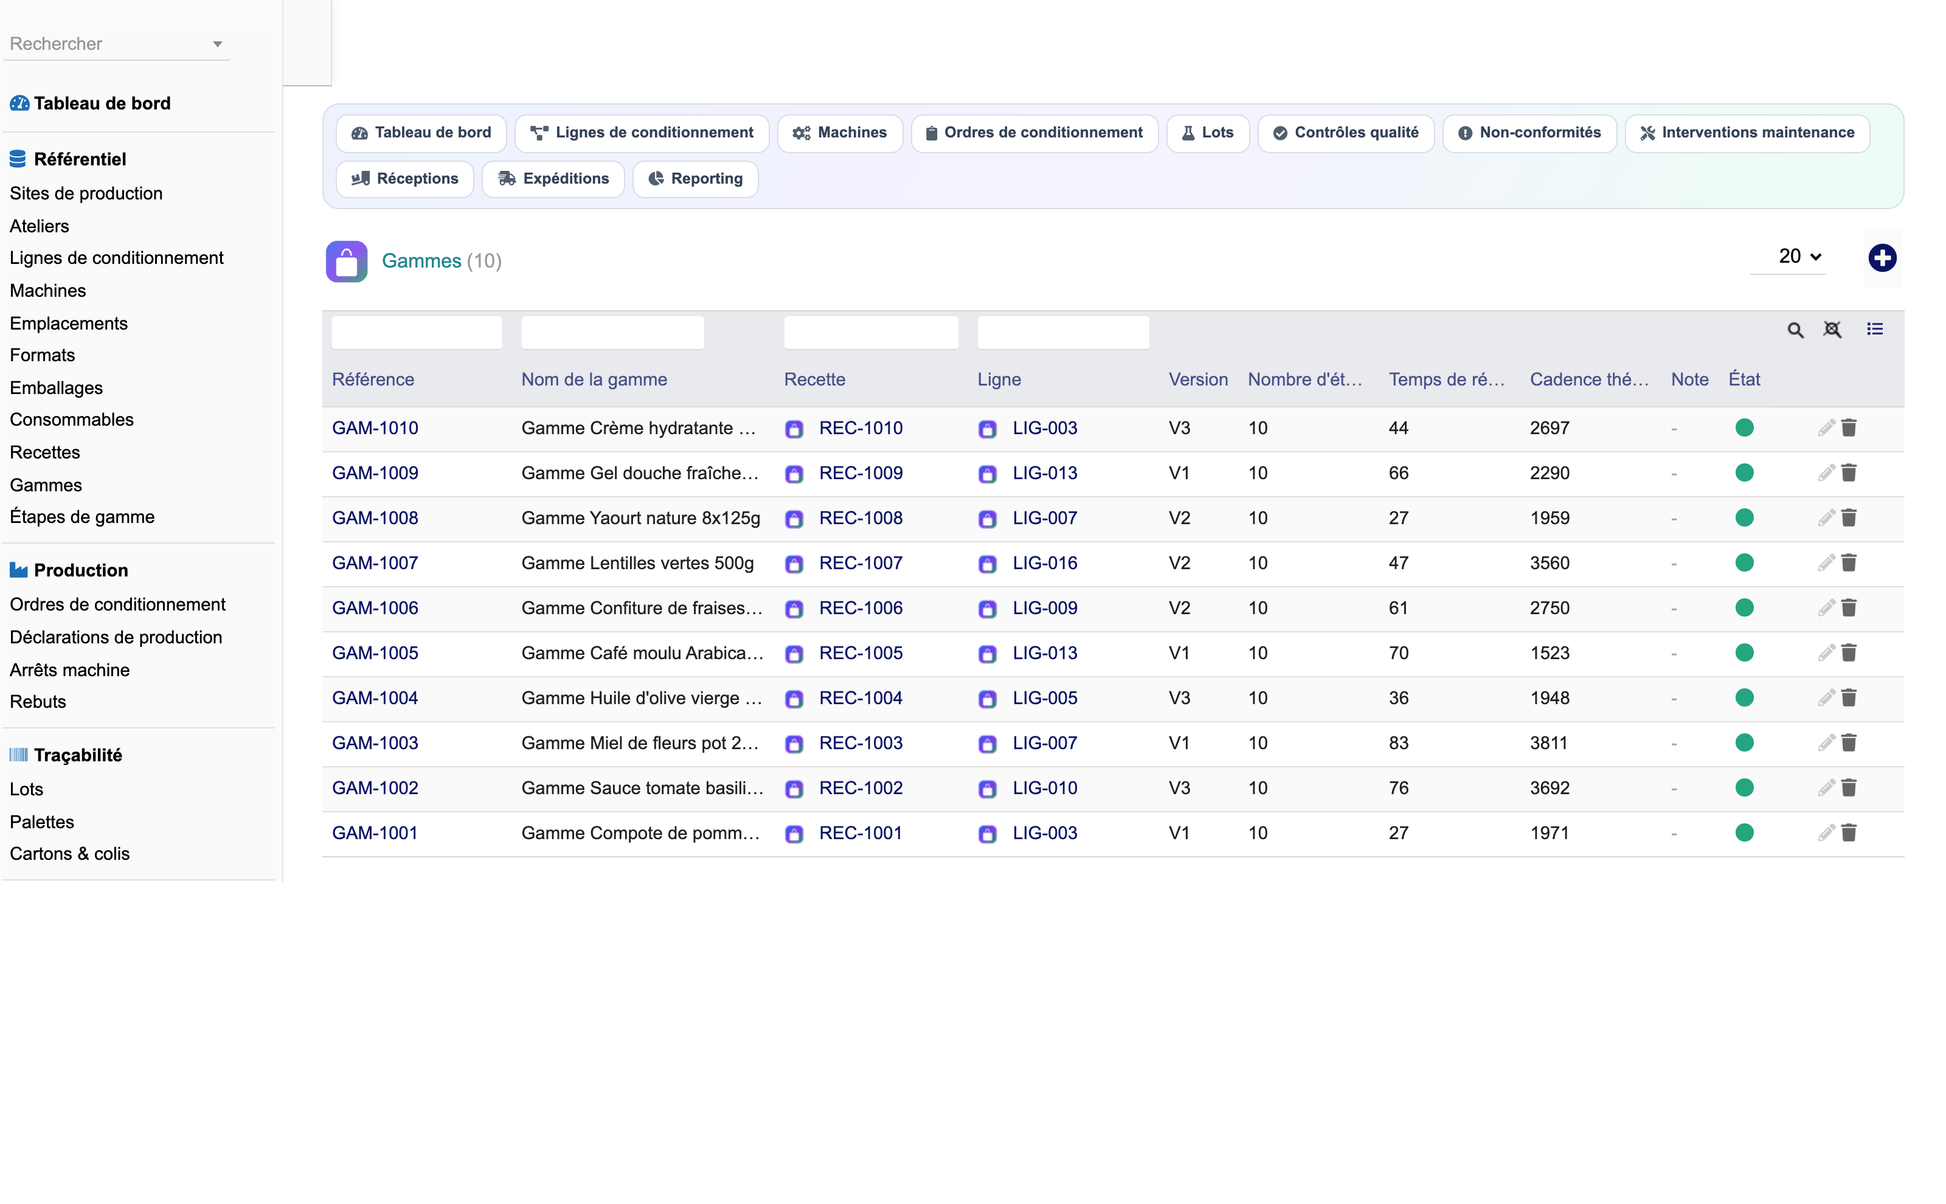Go to the Contrôles qualité tab
This screenshot has height=1204, width=1946.
[x=1346, y=133]
